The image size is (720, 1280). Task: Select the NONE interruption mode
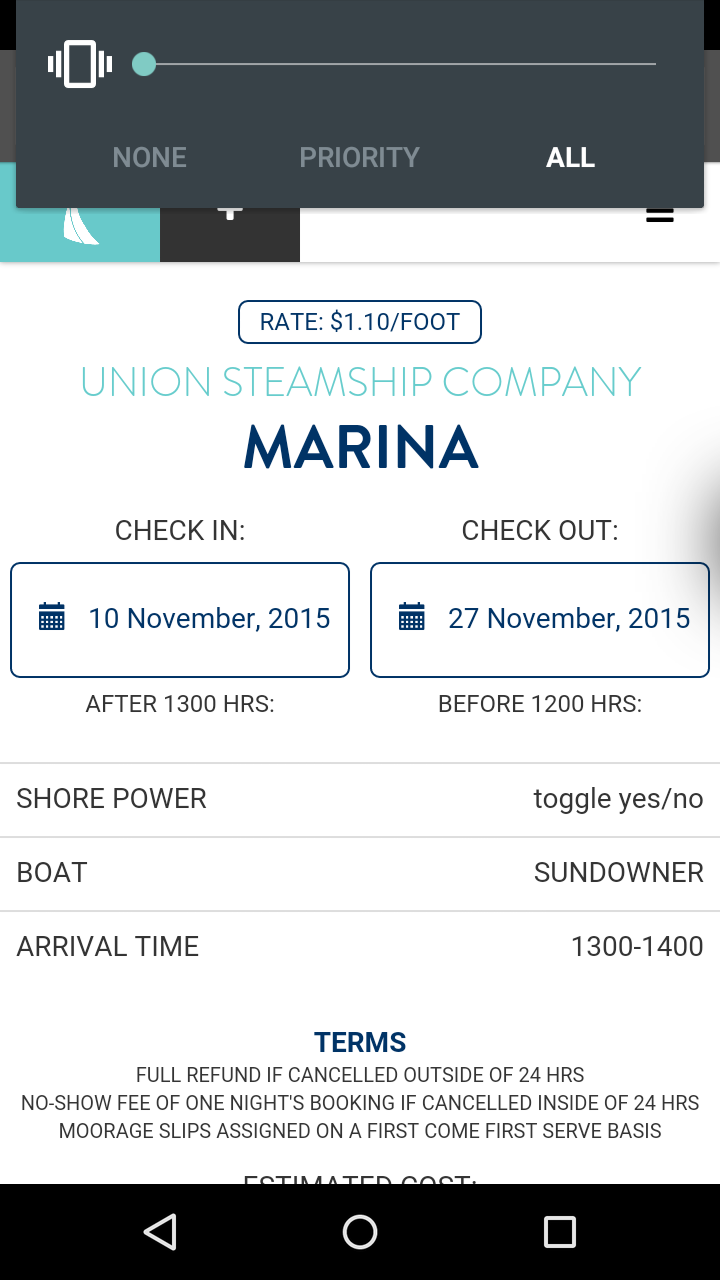[150, 157]
